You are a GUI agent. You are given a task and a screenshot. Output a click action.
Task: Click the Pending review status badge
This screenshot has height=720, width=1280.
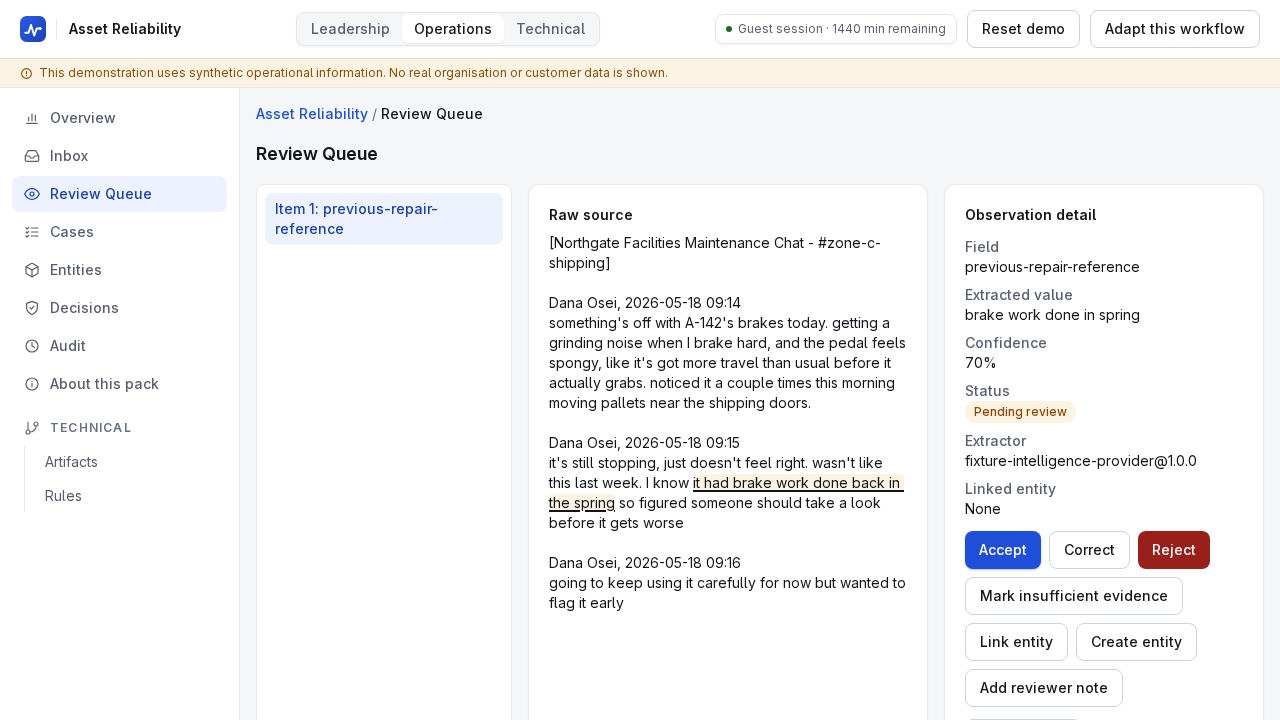point(1020,412)
